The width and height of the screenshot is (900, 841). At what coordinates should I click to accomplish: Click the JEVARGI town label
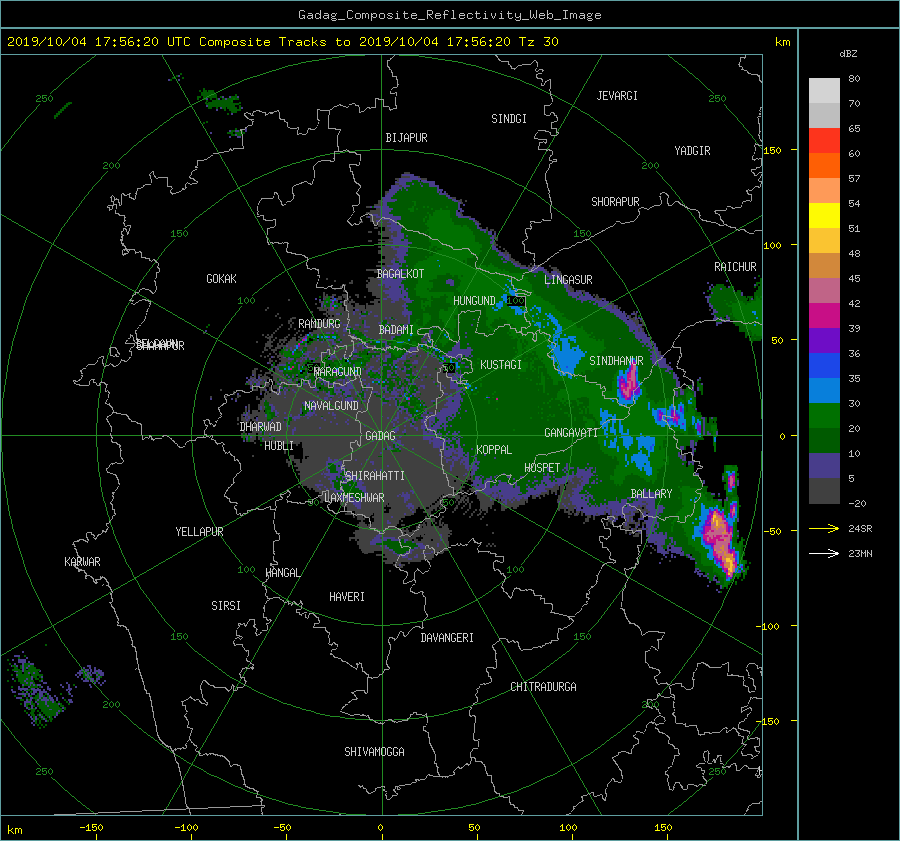click(x=617, y=96)
